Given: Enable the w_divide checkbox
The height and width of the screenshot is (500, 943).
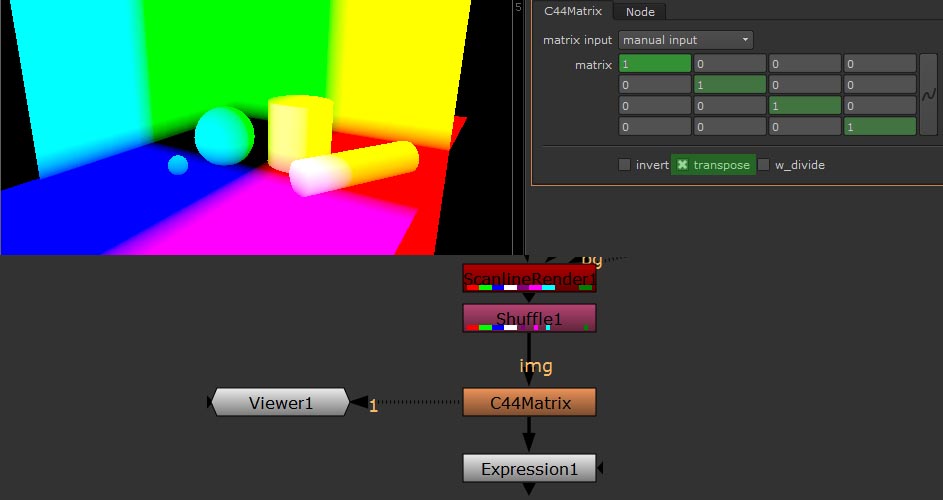Looking at the screenshot, I should pos(764,165).
